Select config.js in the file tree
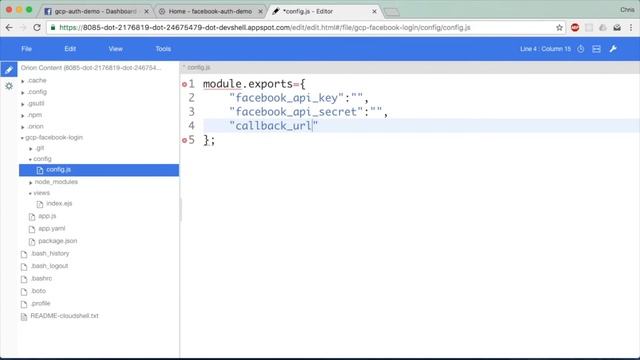Image resolution: width=640 pixels, height=360 pixels. coord(99,170)
